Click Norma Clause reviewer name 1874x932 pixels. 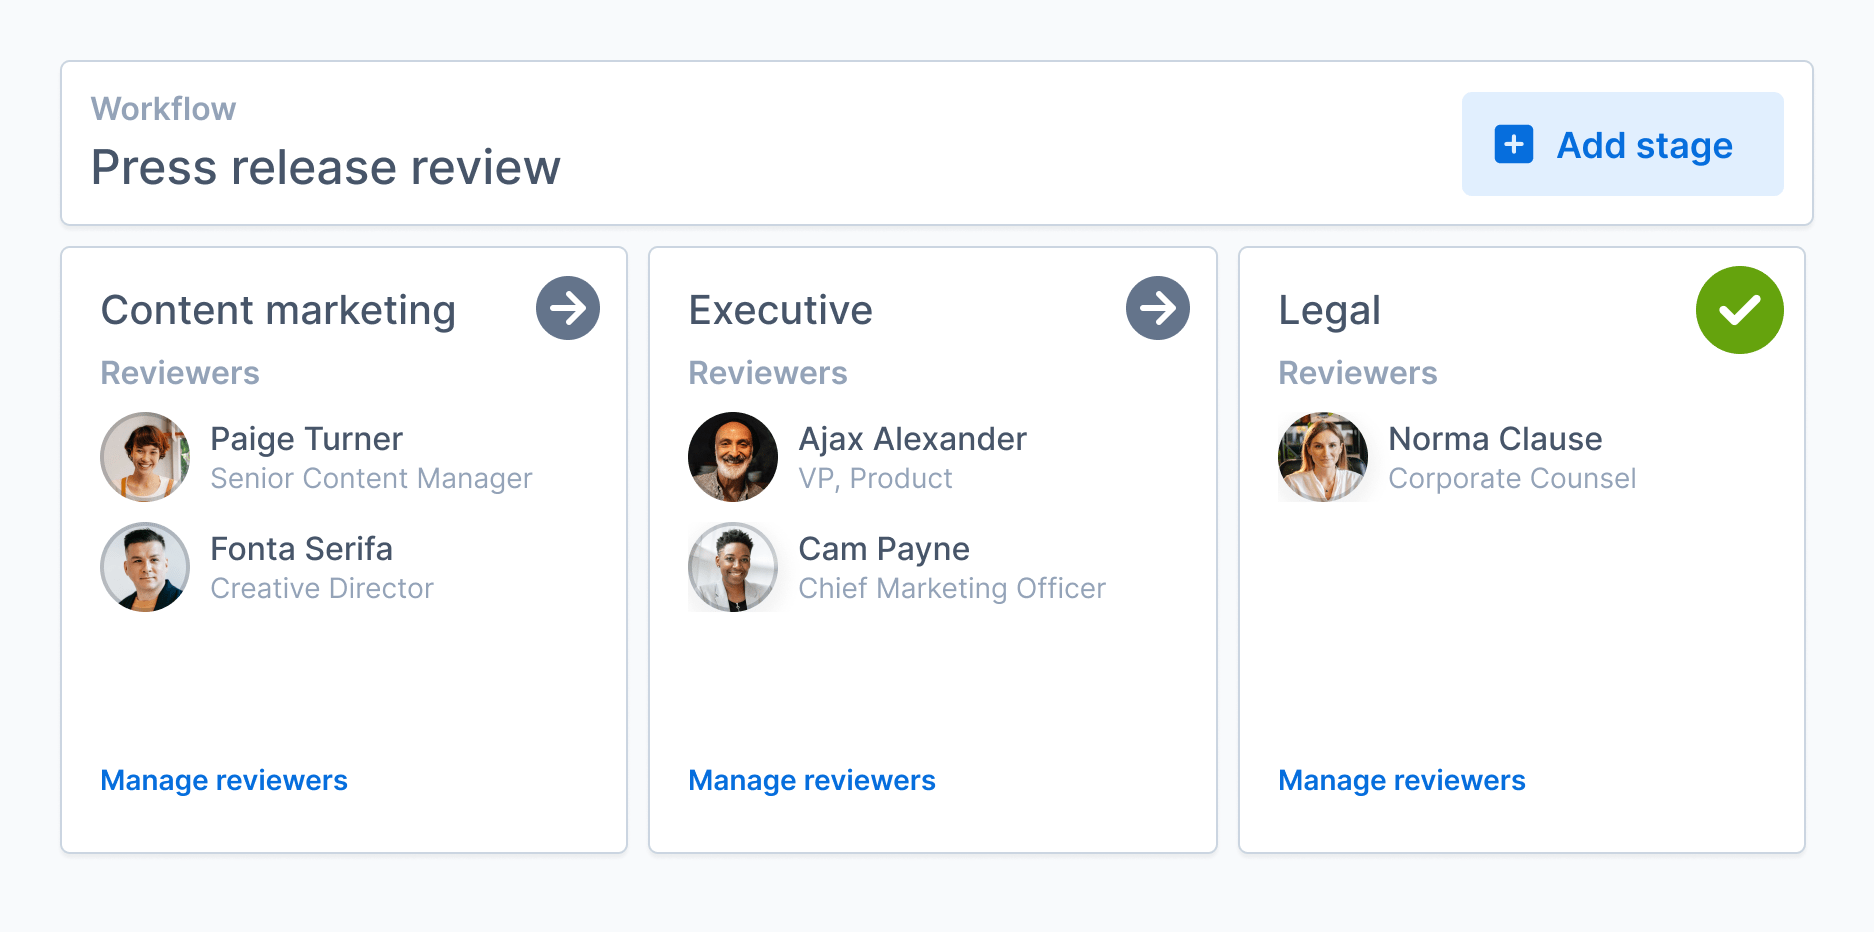coord(1495,439)
